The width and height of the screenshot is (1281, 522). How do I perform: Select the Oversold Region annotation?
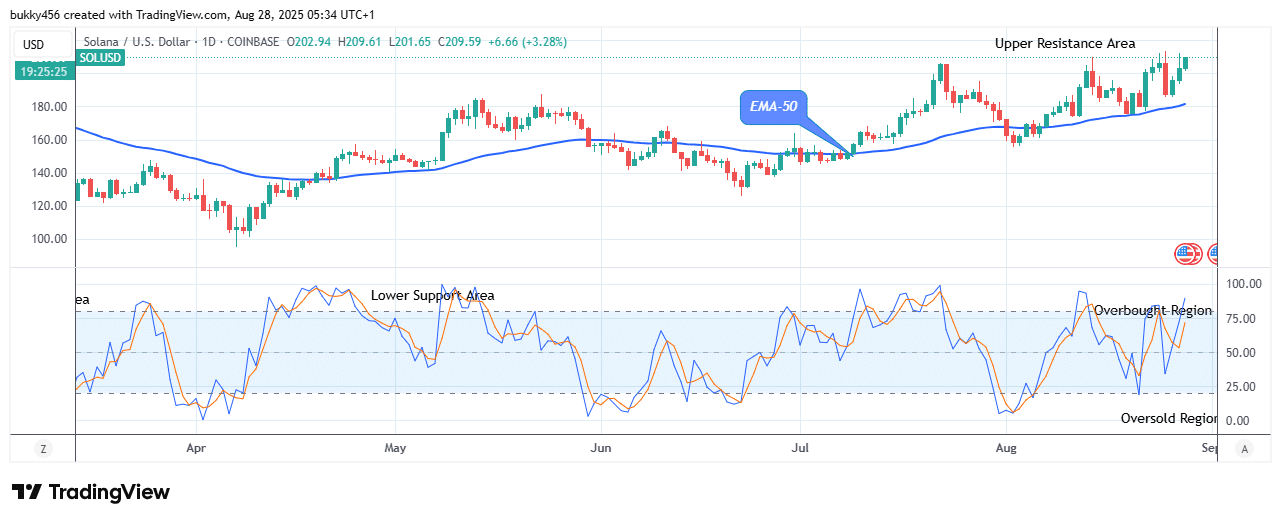pyautogui.click(x=1169, y=418)
